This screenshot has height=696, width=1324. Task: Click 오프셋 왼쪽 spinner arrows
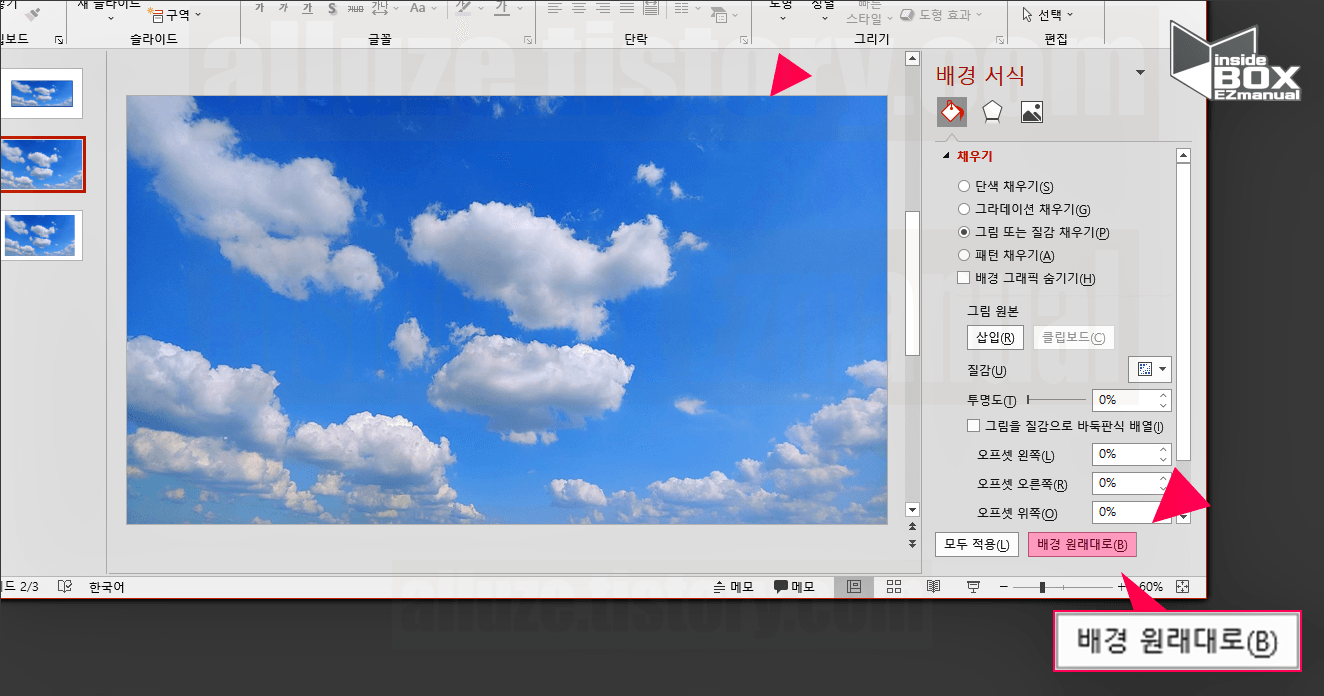[1163, 454]
